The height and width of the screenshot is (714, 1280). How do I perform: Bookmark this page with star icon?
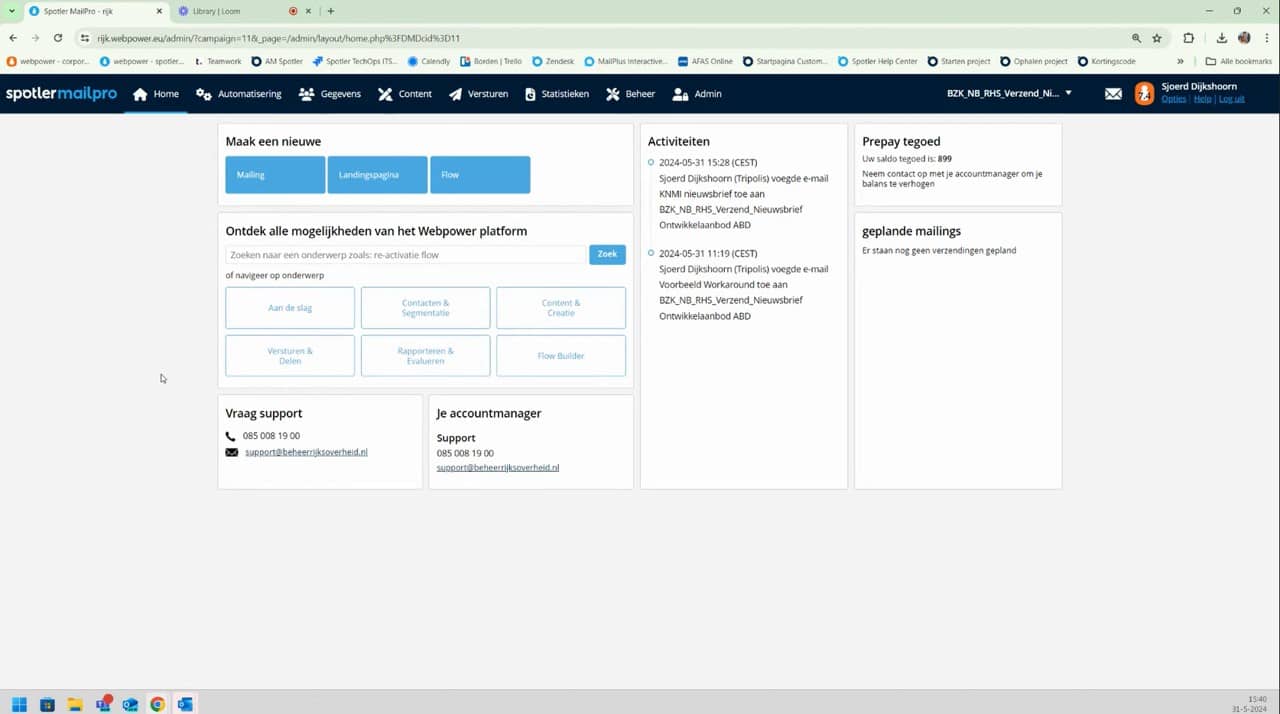point(1157,38)
